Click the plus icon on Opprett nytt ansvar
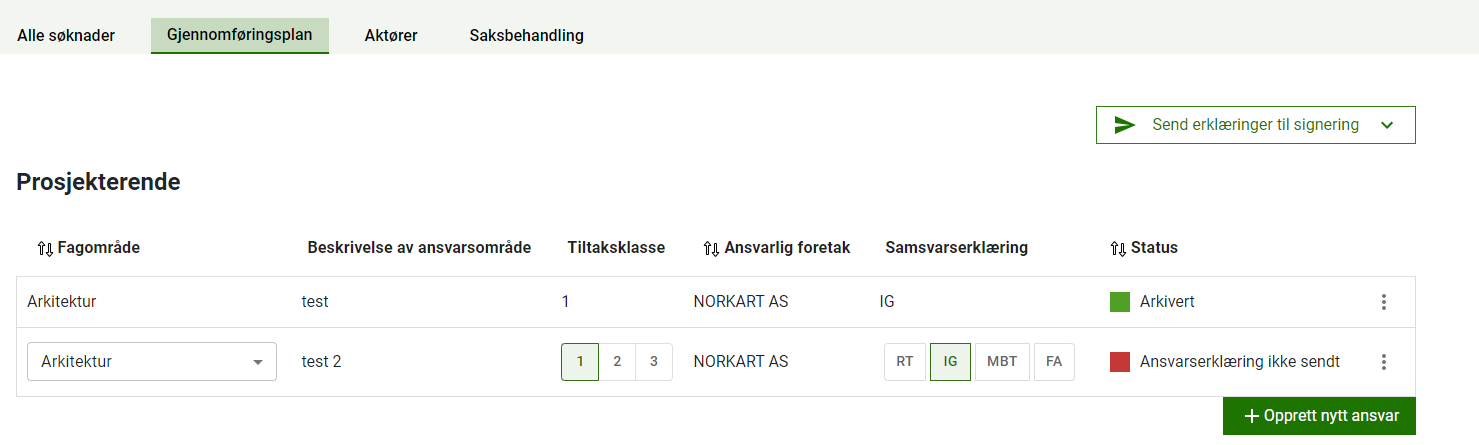The width and height of the screenshot is (1479, 445). tap(1251, 416)
